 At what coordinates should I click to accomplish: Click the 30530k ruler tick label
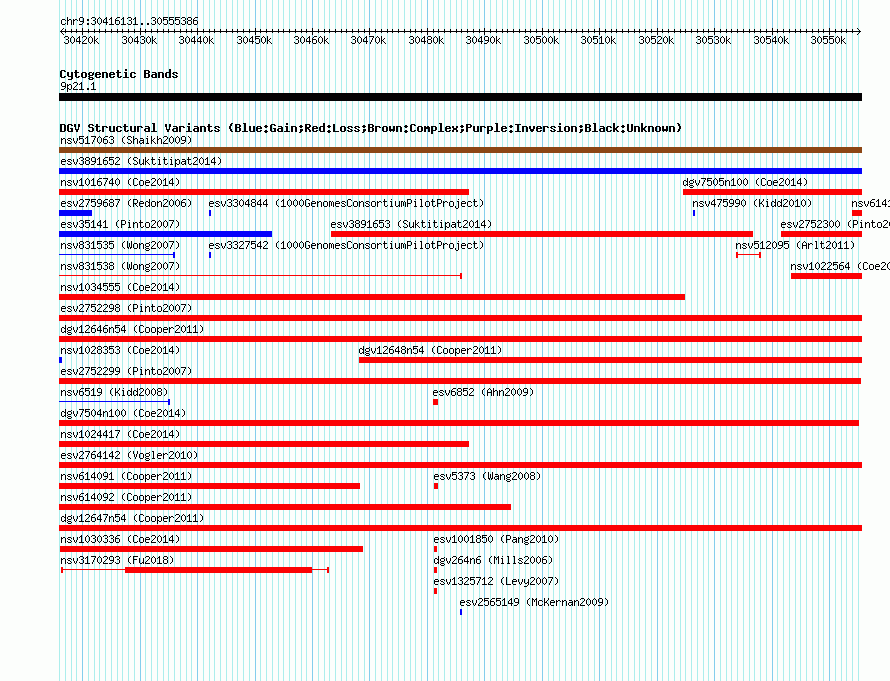(x=713, y=40)
